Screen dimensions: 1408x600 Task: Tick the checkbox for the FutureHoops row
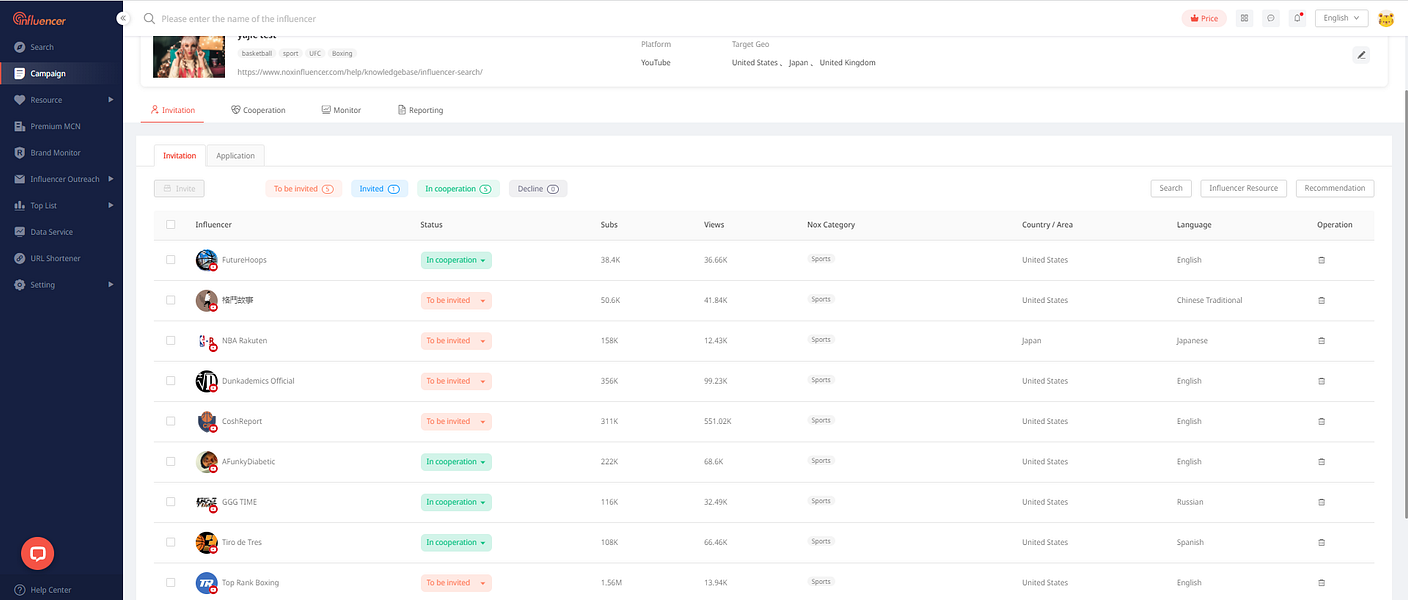(170, 260)
